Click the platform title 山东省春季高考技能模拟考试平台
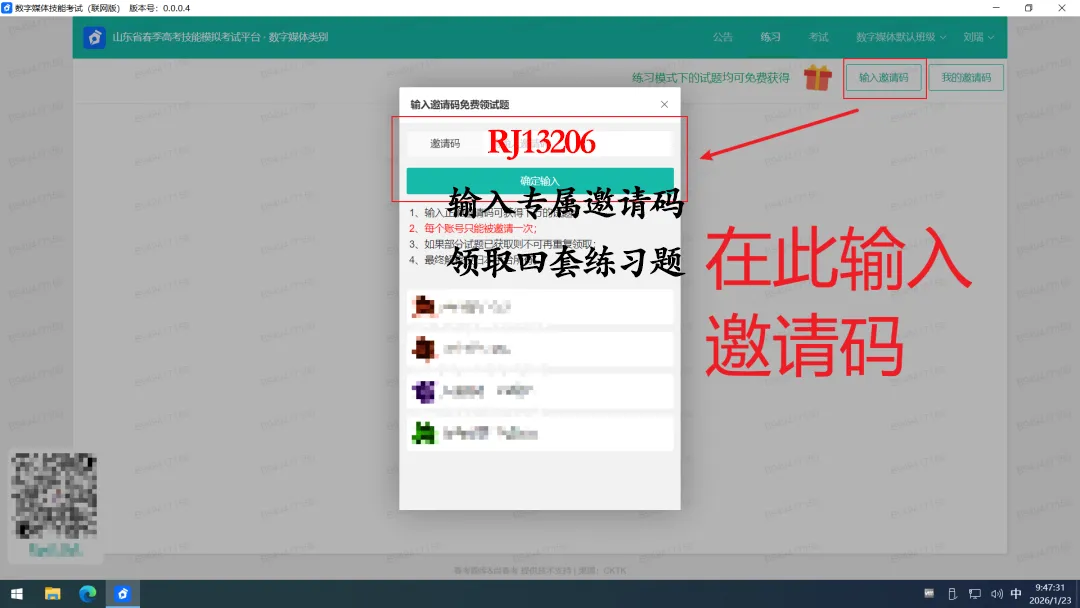Screen dimensions: 1080x608 (187, 37)
